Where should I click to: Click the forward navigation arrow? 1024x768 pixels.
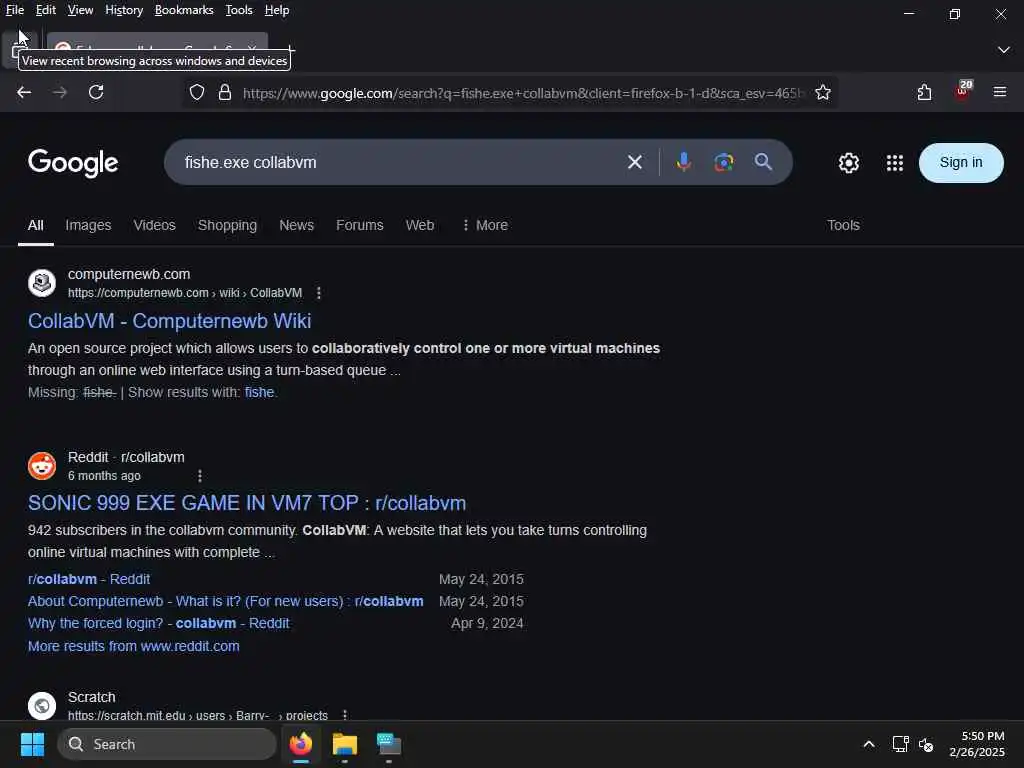pyautogui.click(x=60, y=92)
